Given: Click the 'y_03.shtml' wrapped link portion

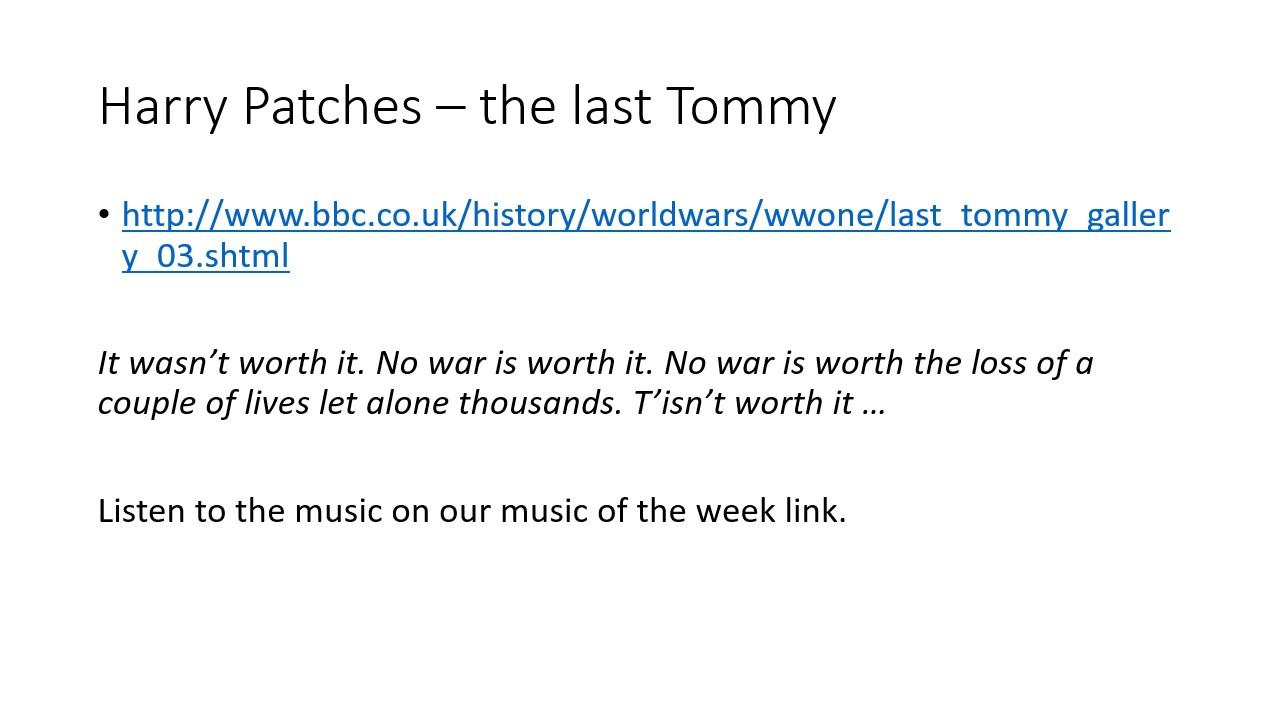Looking at the screenshot, I should click(x=205, y=257).
